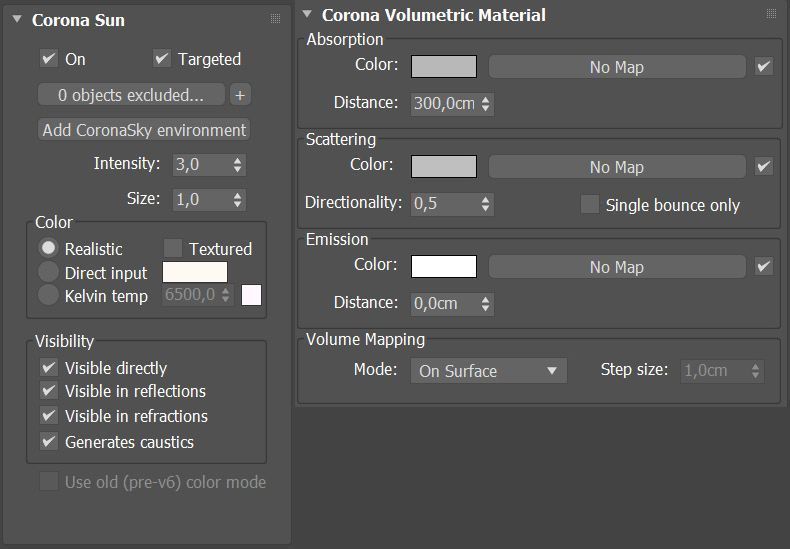The width and height of the screenshot is (790, 549).
Task: Click the Intensity spinner arrows
Action: click(x=237, y=165)
